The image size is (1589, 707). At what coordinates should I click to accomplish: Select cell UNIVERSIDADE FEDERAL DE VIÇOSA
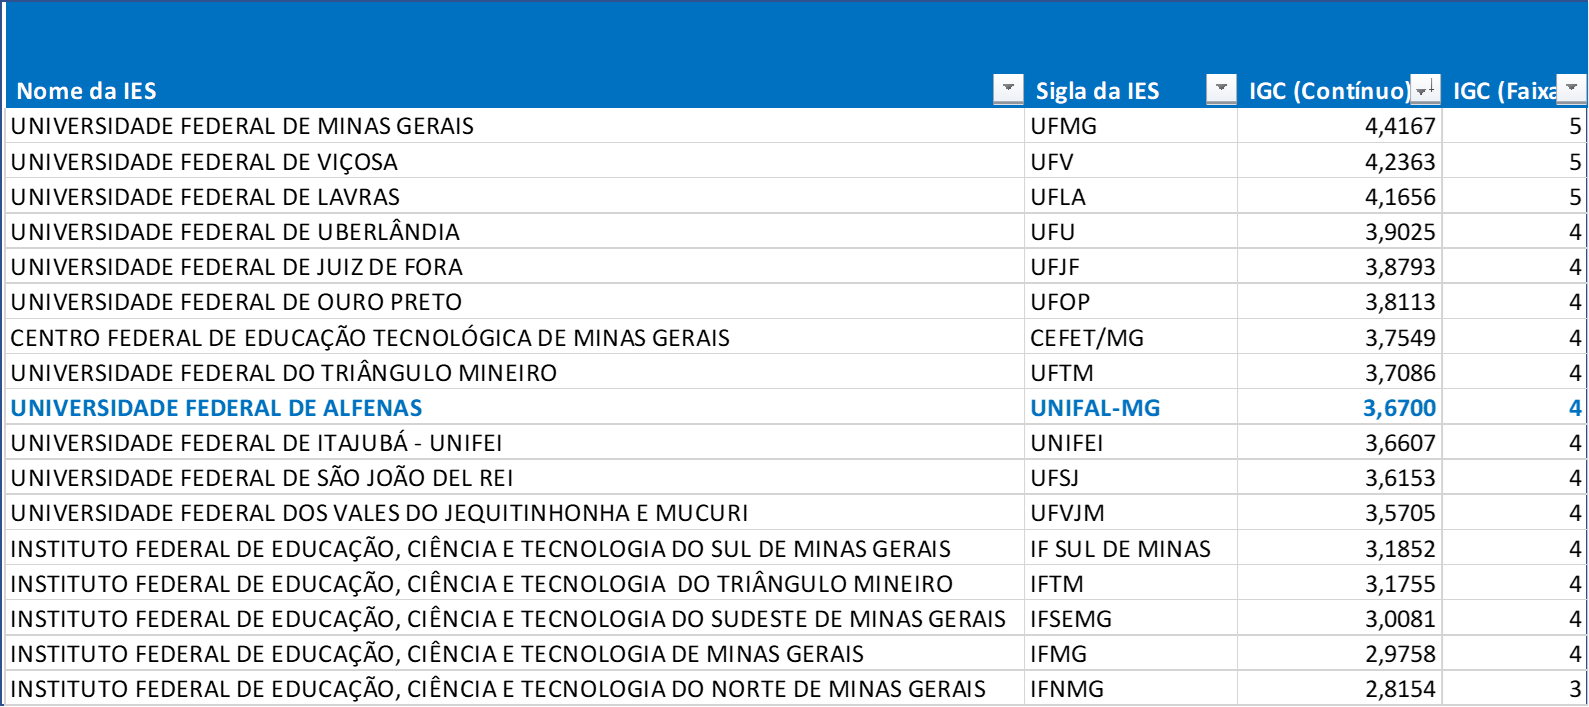point(515,161)
